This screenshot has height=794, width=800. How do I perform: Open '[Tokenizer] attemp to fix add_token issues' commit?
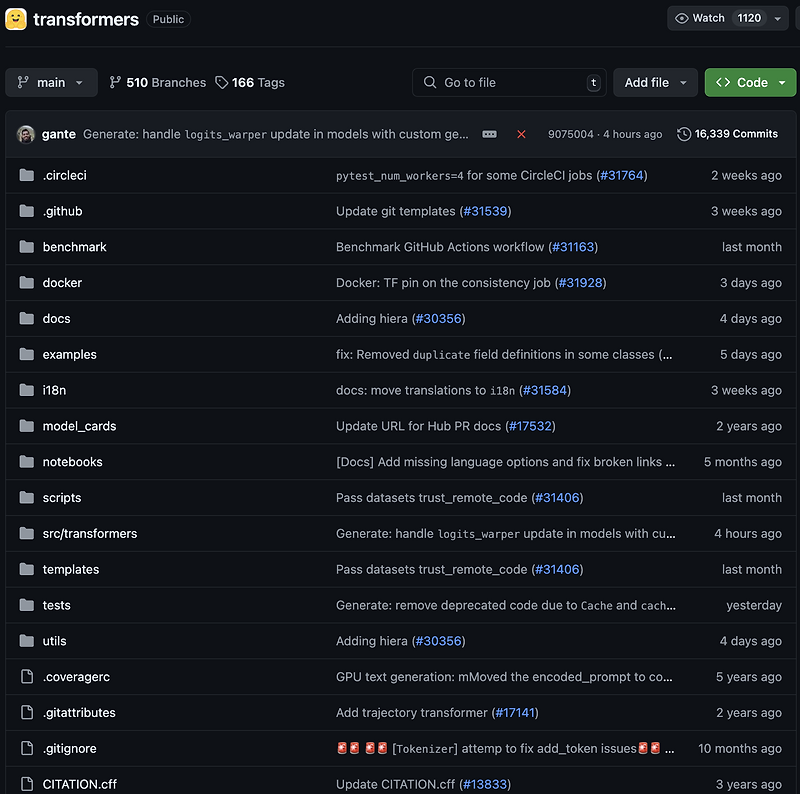coord(505,749)
